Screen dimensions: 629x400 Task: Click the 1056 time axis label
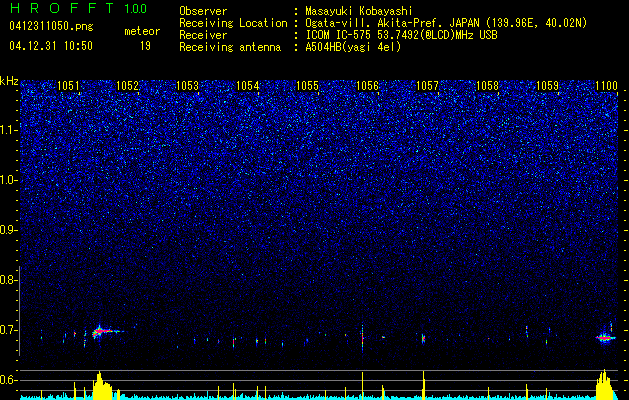pyautogui.click(x=367, y=86)
